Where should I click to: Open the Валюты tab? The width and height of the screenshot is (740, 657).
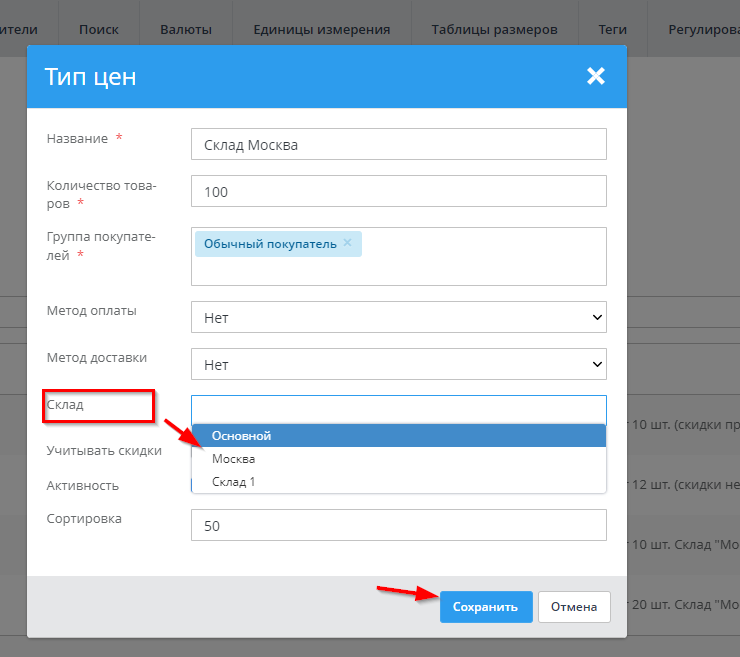pyautogui.click(x=186, y=29)
